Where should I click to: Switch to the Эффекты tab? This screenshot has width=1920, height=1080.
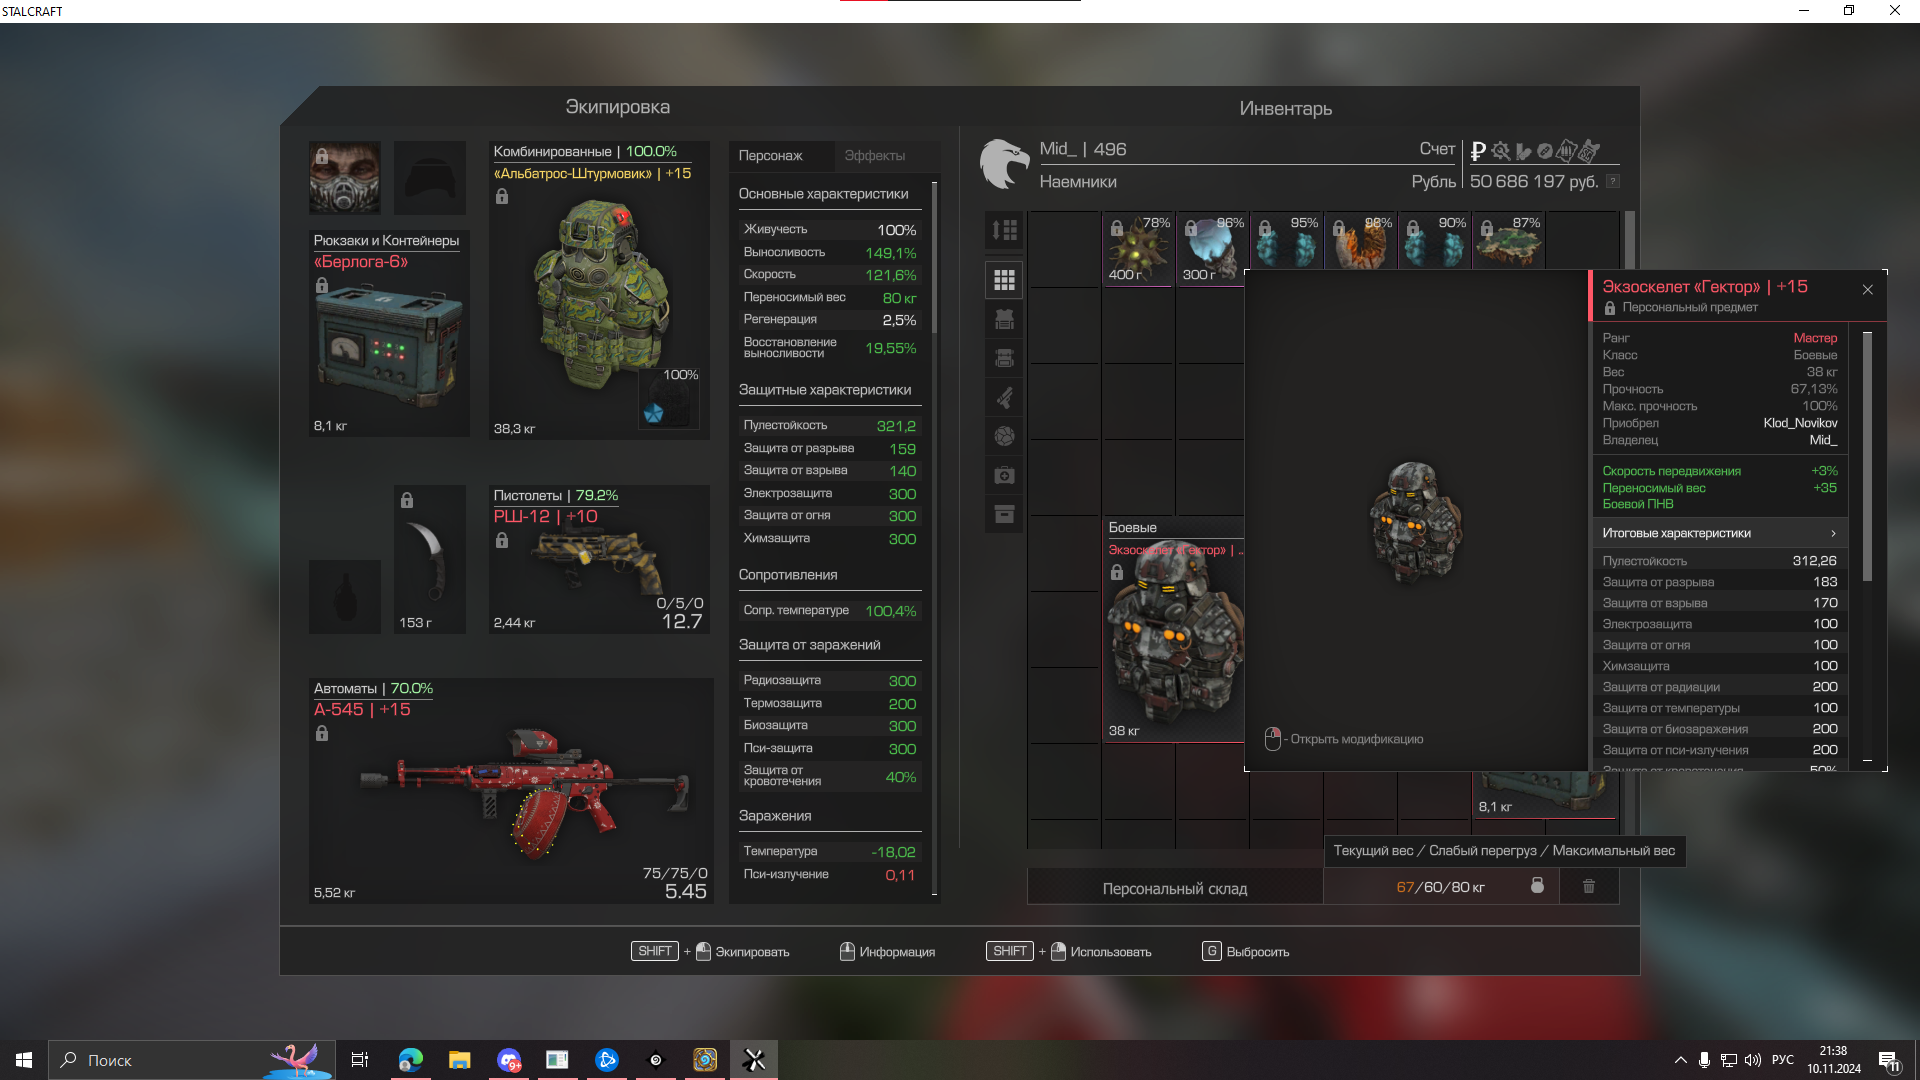click(x=875, y=156)
